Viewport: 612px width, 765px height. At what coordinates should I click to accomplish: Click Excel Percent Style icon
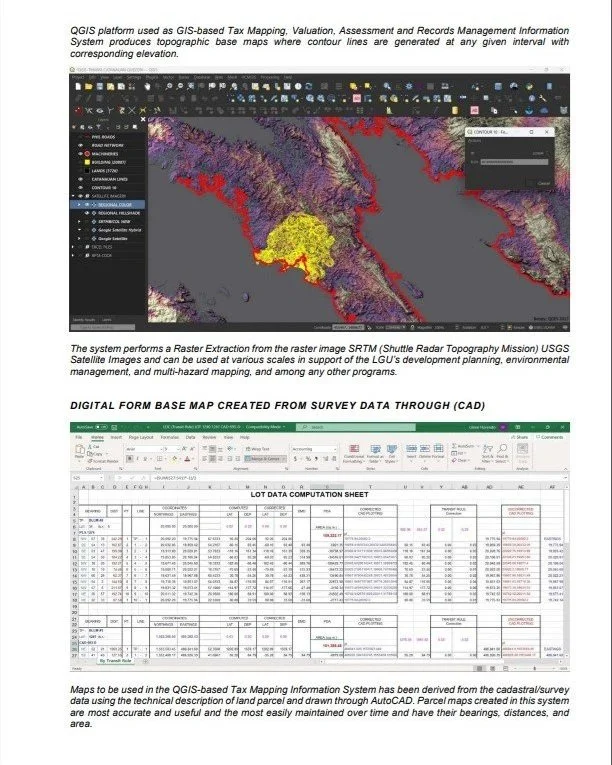pos(309,459)
